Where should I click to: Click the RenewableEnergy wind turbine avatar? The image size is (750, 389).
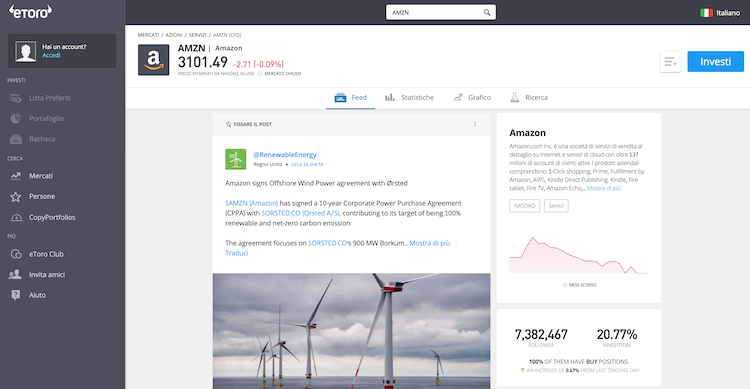(235, 159)
